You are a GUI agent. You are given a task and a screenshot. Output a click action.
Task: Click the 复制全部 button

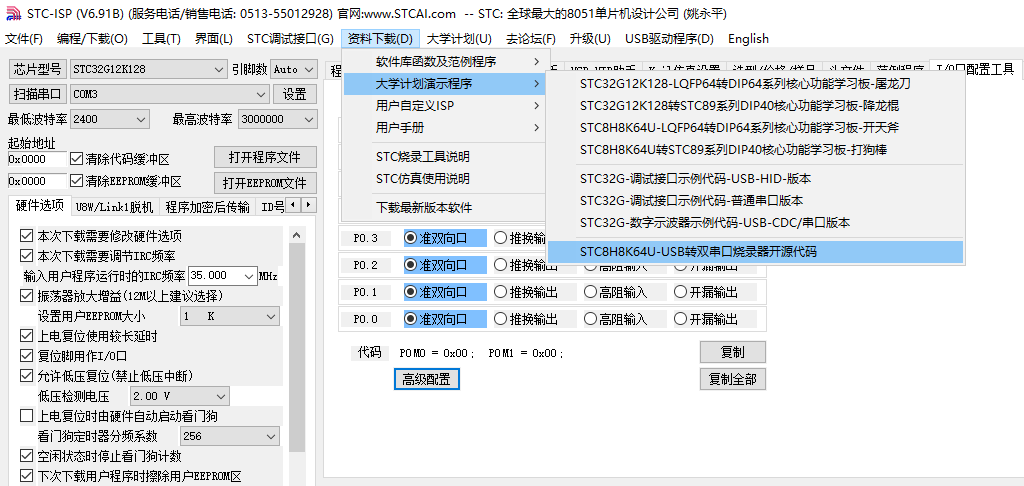pyautogui.click(x=733, y=379)
